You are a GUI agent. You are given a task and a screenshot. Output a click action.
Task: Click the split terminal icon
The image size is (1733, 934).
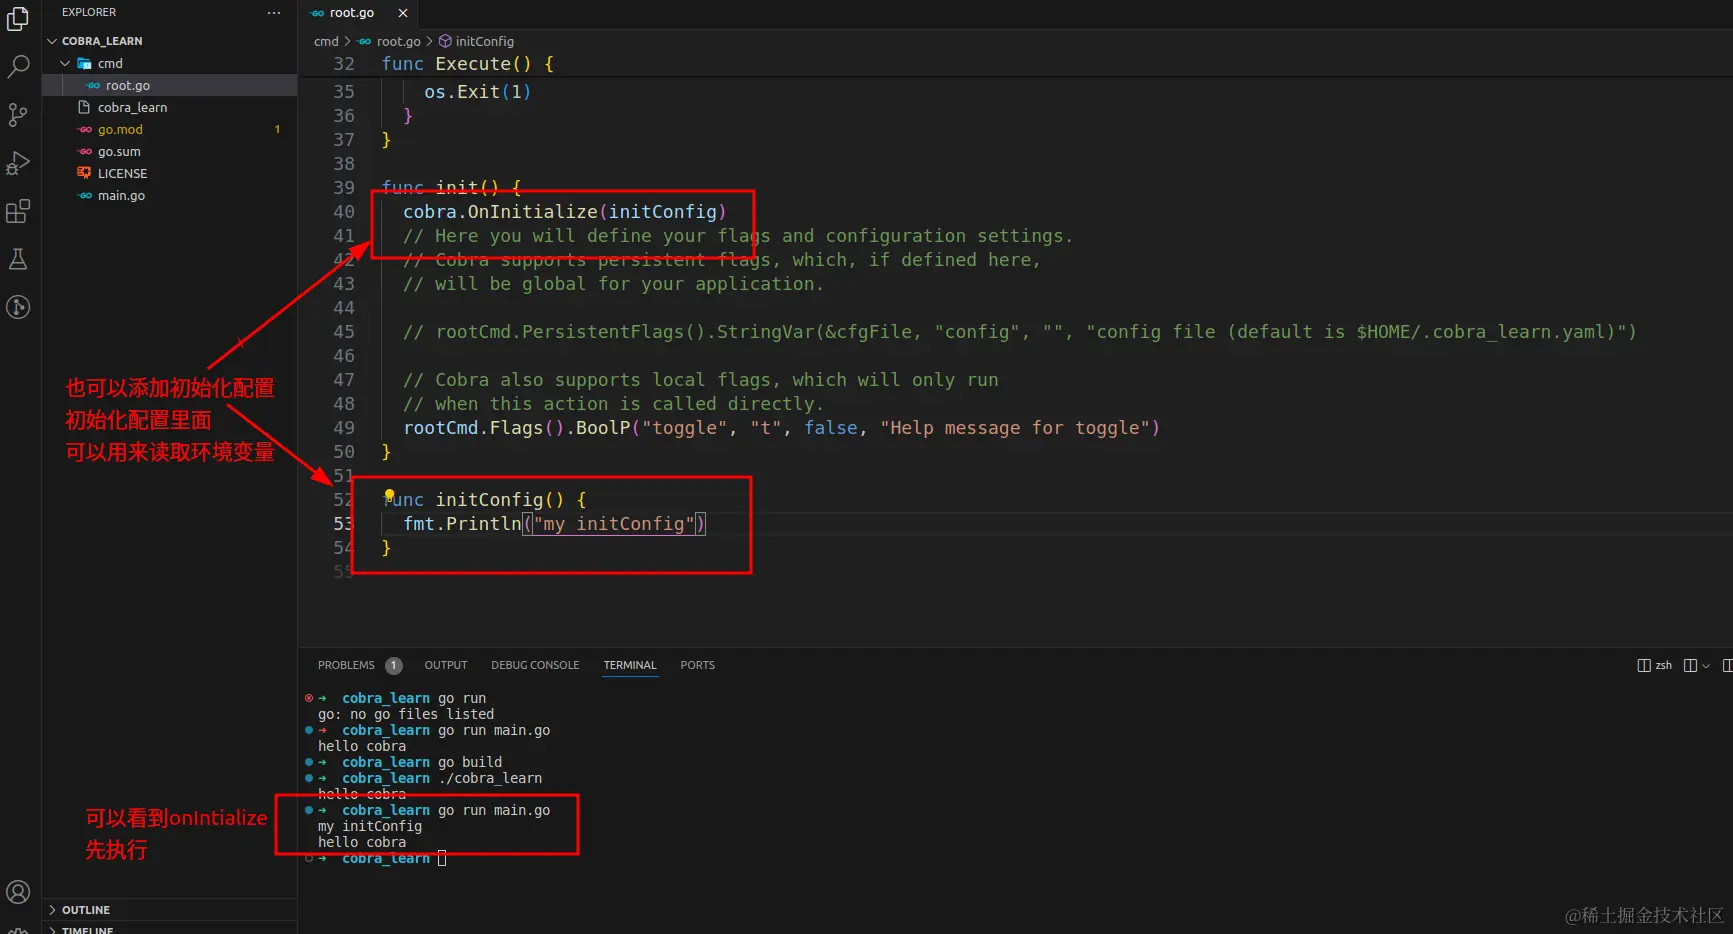point(1690,665)
